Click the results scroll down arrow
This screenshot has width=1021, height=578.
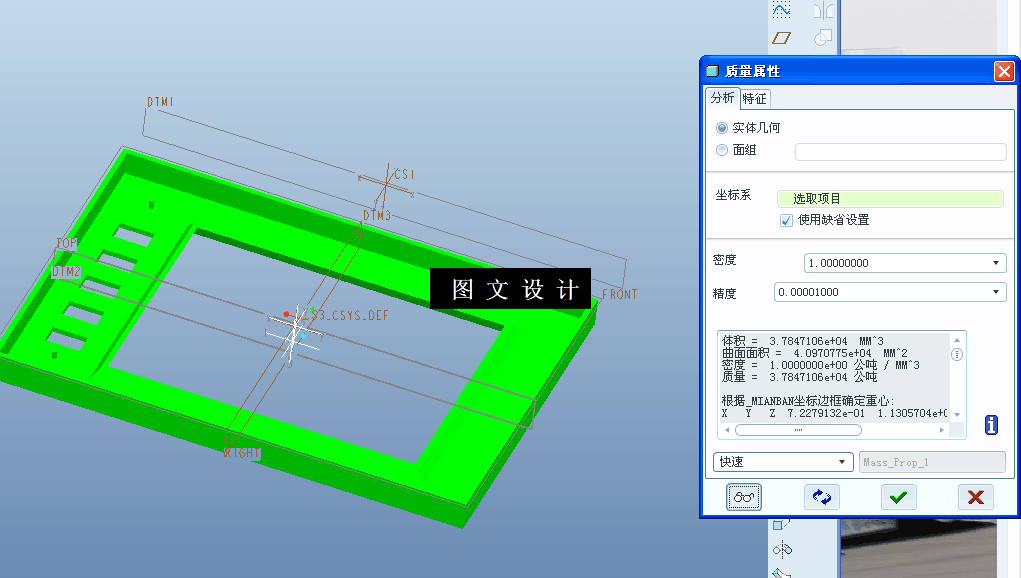957,415
